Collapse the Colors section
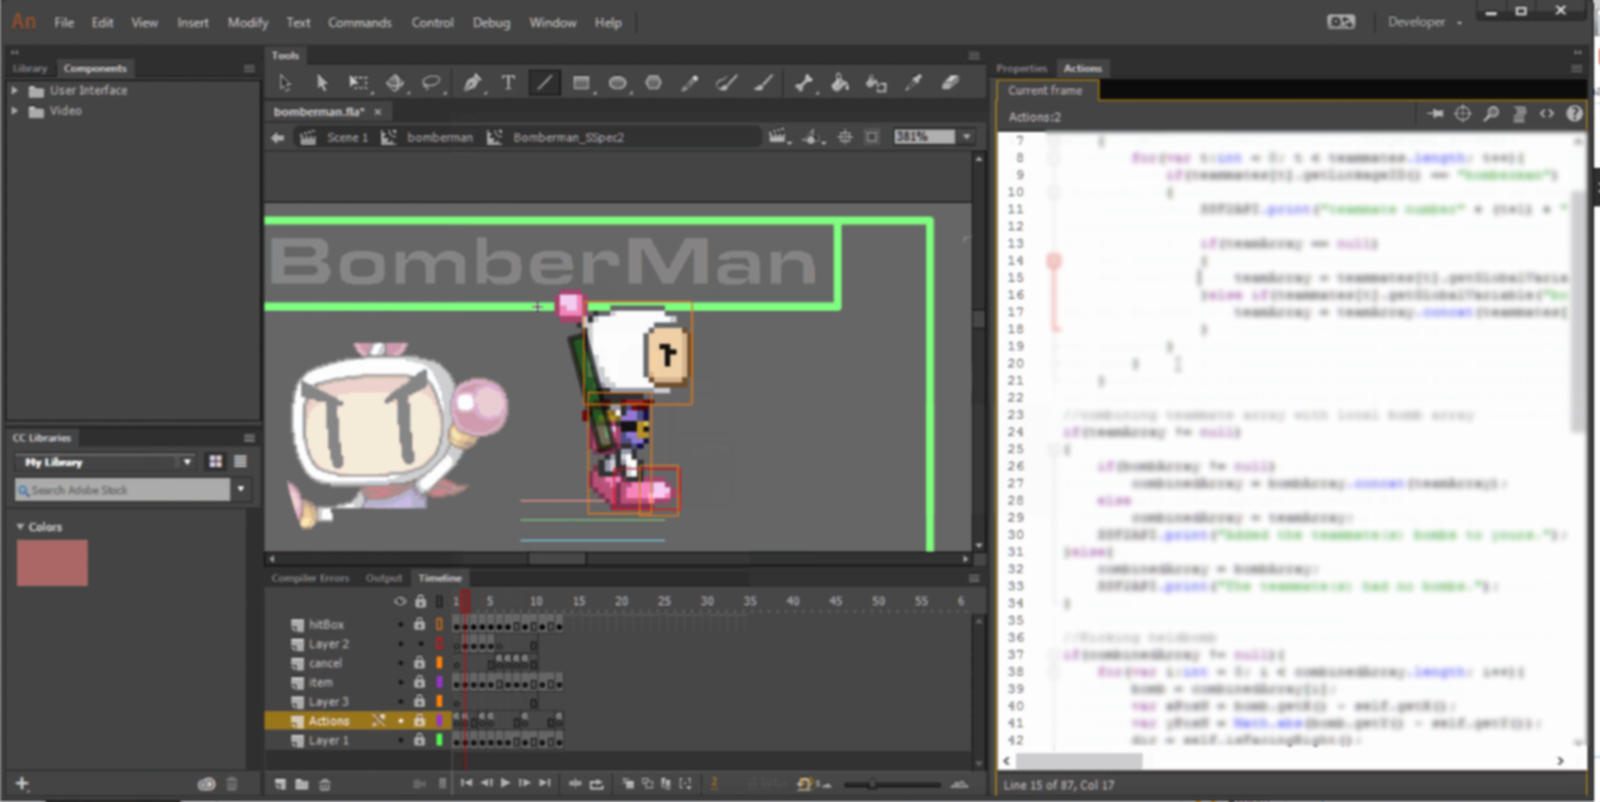Screen dimensions: 1600x802 click(20, 526)
